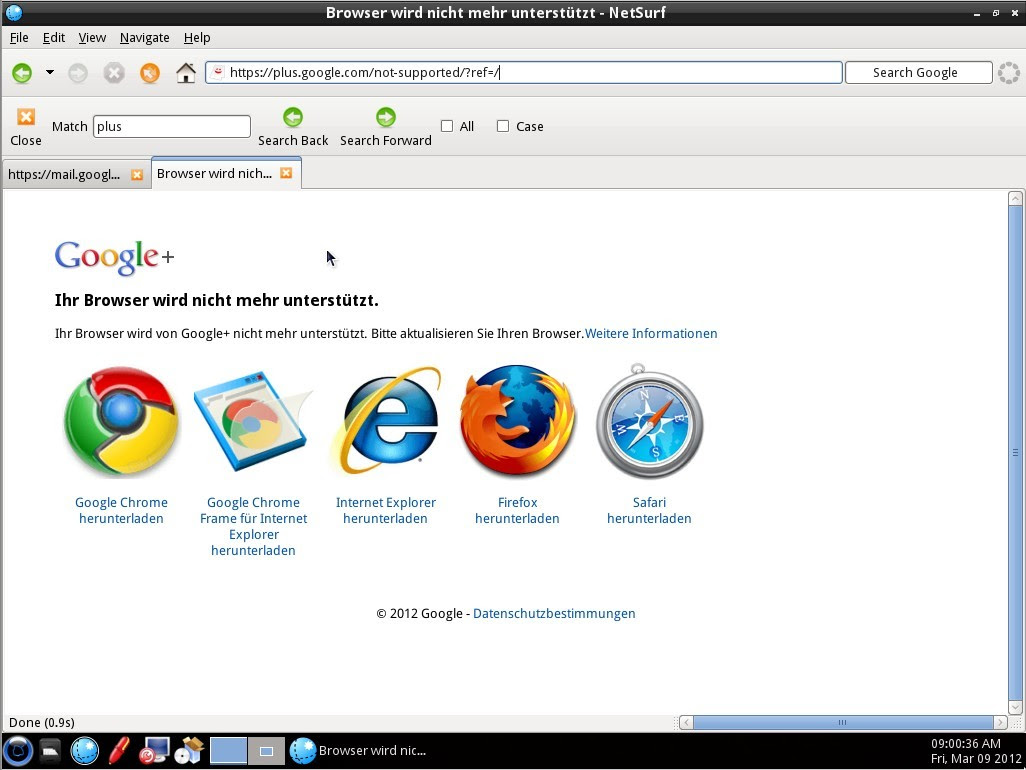Click the NetSurf title bar globe icon

[13, 12]
